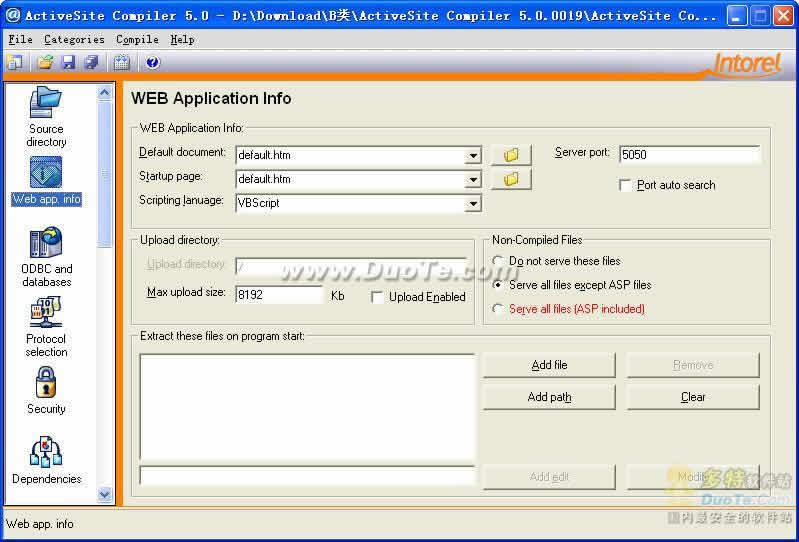Expand the Startup page dropdown
799x542 pixels.
pyautogui.click(x=473, y=179)
